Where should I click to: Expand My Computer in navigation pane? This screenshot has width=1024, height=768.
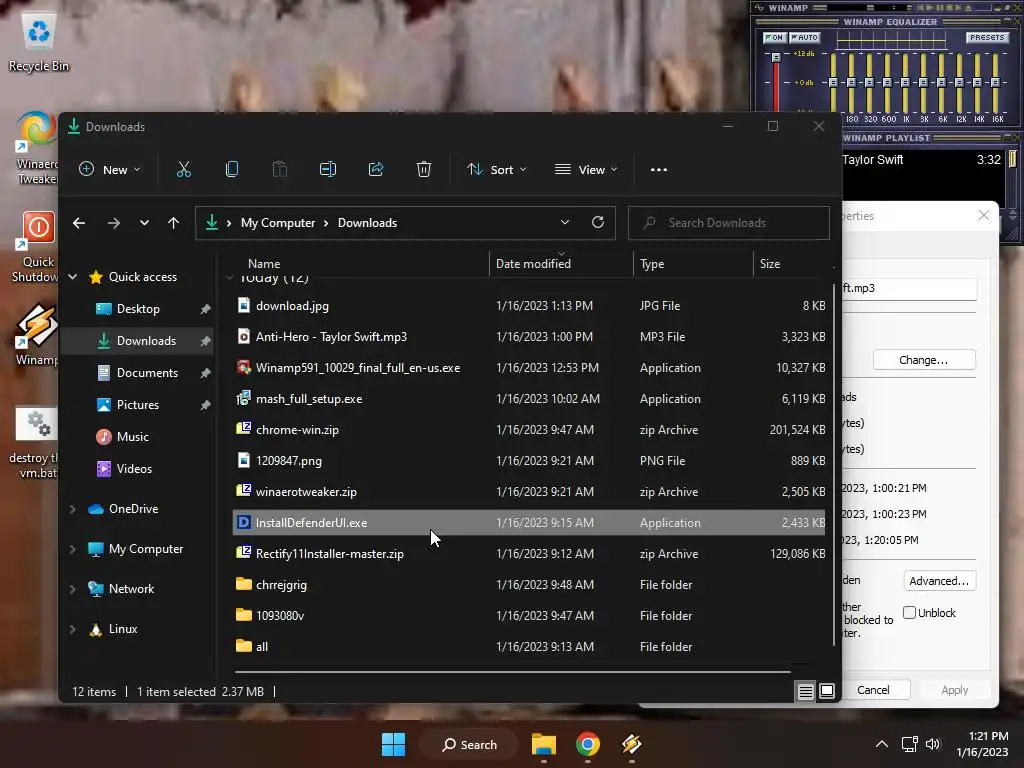click(72, 549)
